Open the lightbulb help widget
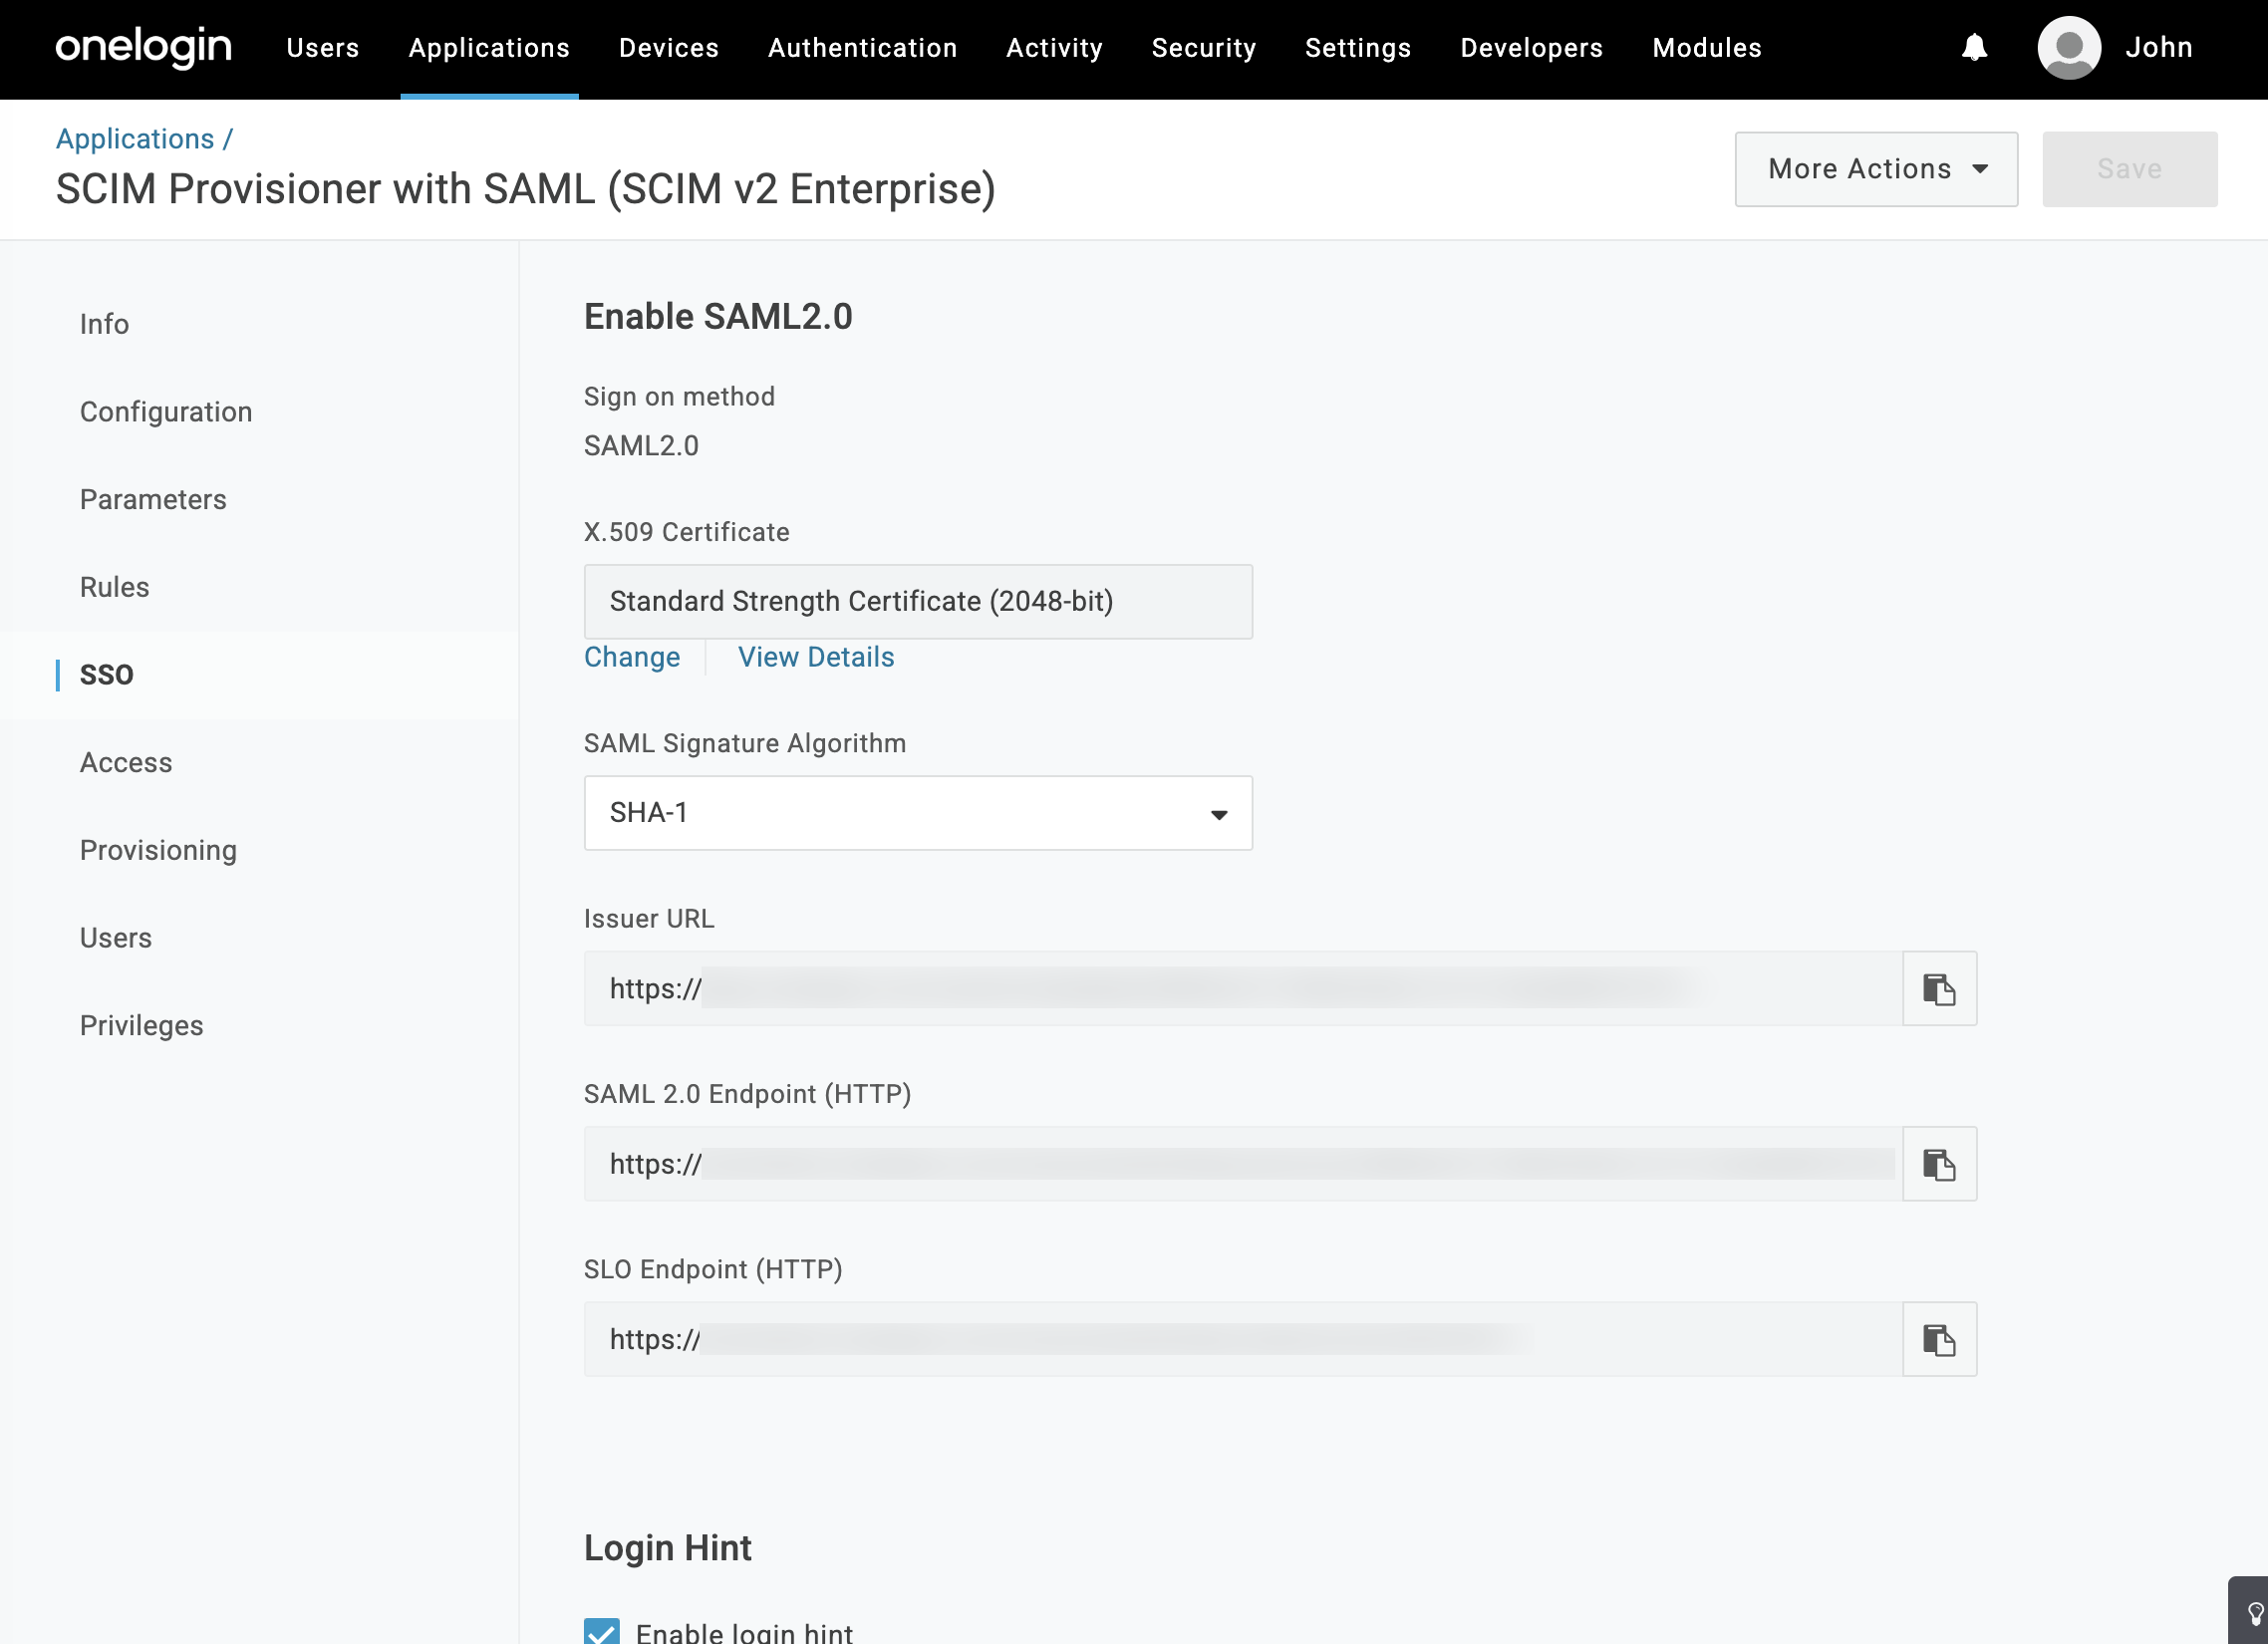This screenshot has height=1644, width=2268. coord(2254,1612)
